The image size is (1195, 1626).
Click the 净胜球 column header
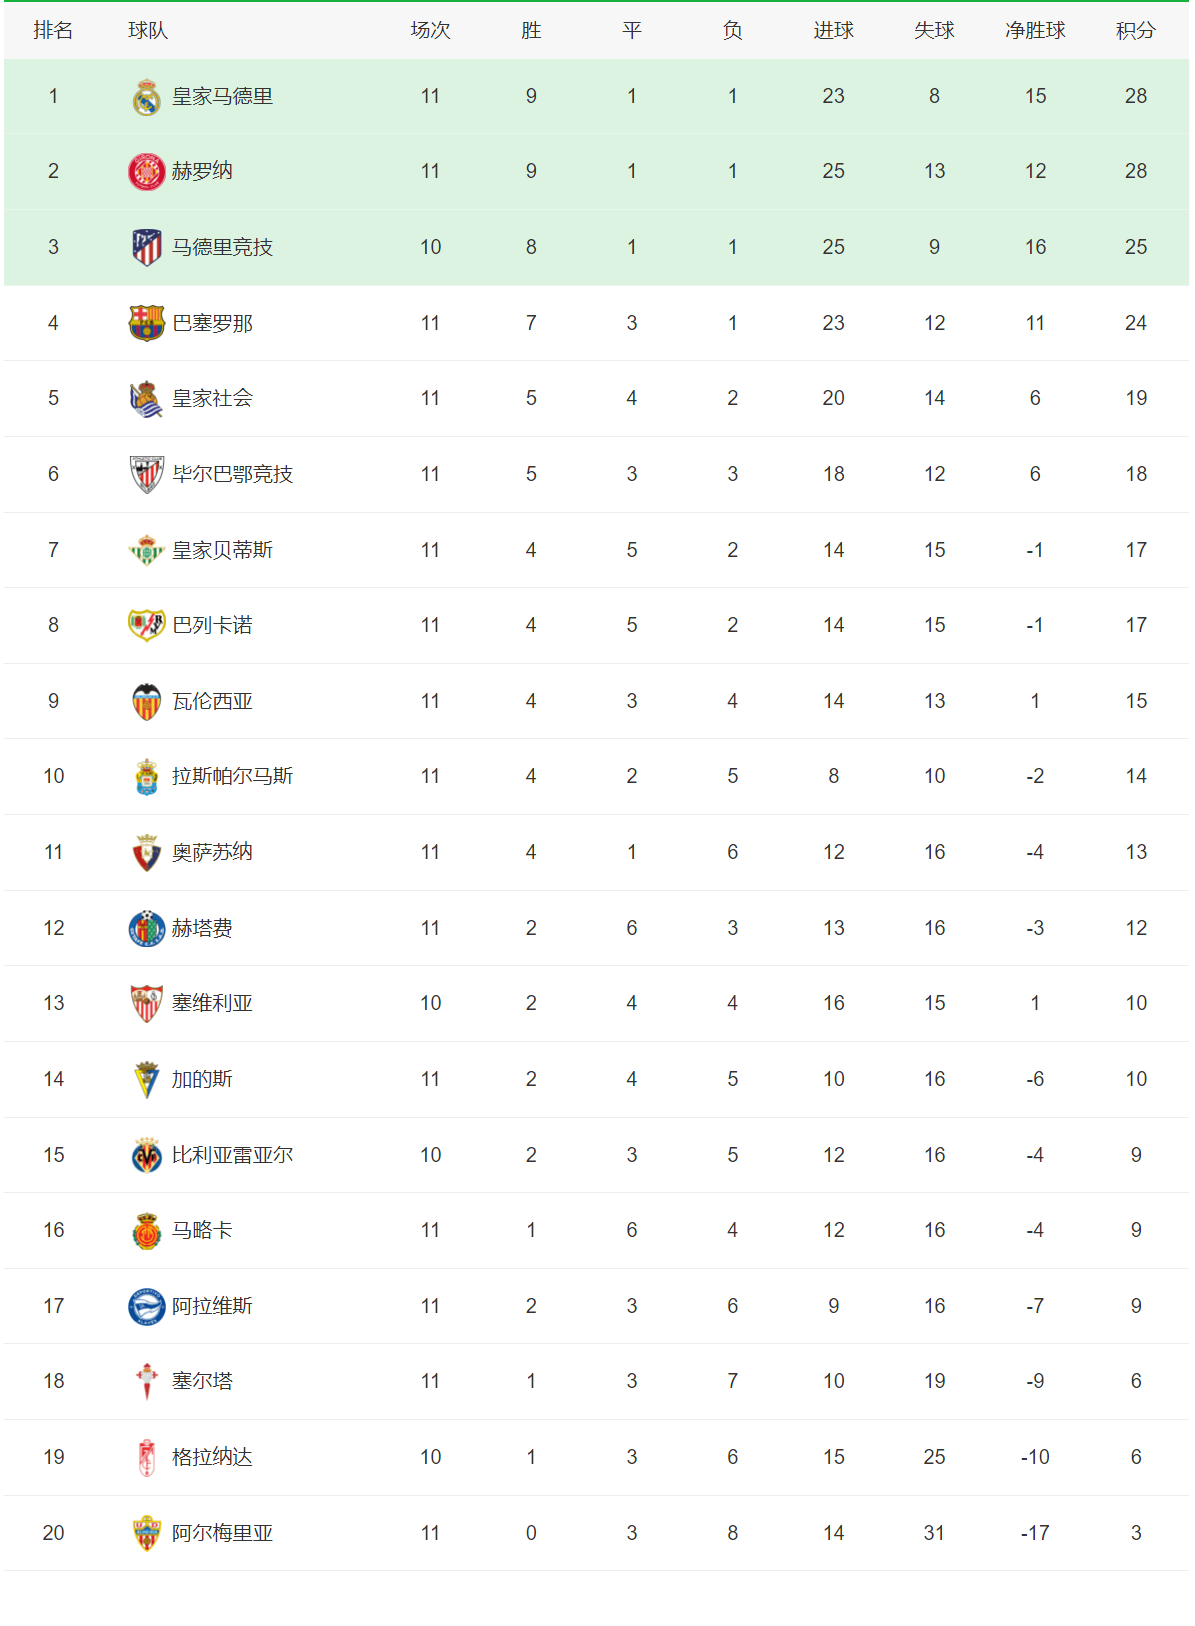1035,31
